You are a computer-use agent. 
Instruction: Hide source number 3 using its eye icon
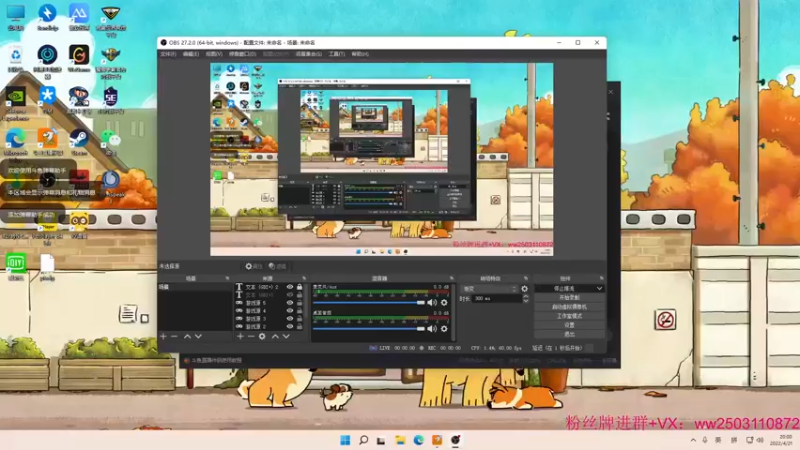click(x=290, y=318)
